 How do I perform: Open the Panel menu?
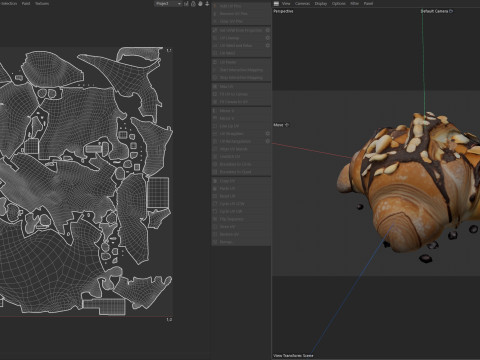coord(368,4)
